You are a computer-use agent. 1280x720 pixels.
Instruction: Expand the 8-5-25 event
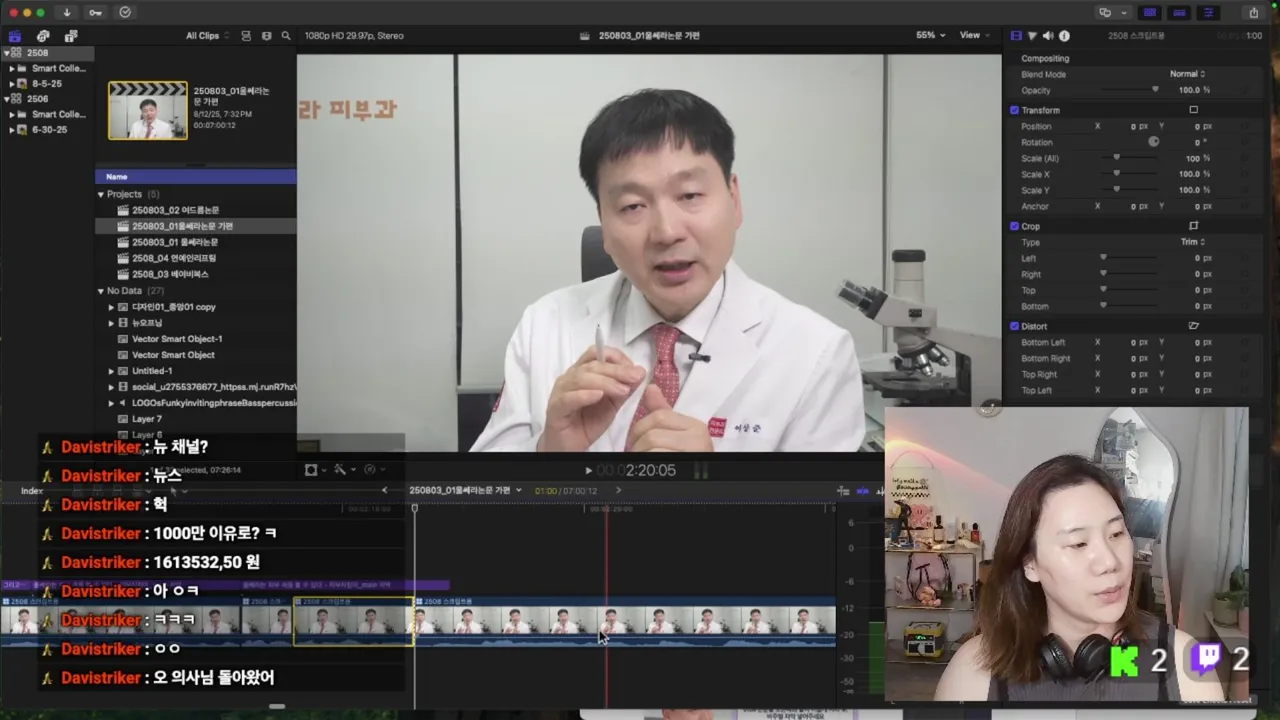tap(11, 84)
